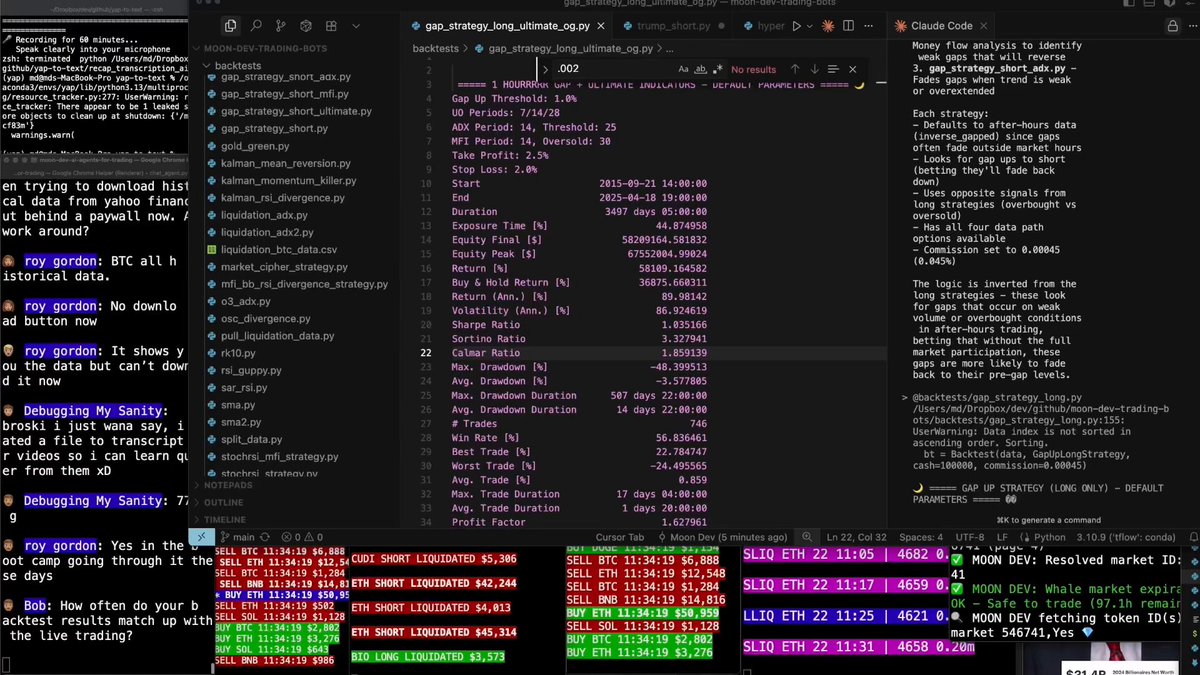The image size is (1200, 675).
Task: Select the Claude Code panel tab
Action: pos(943,25)
